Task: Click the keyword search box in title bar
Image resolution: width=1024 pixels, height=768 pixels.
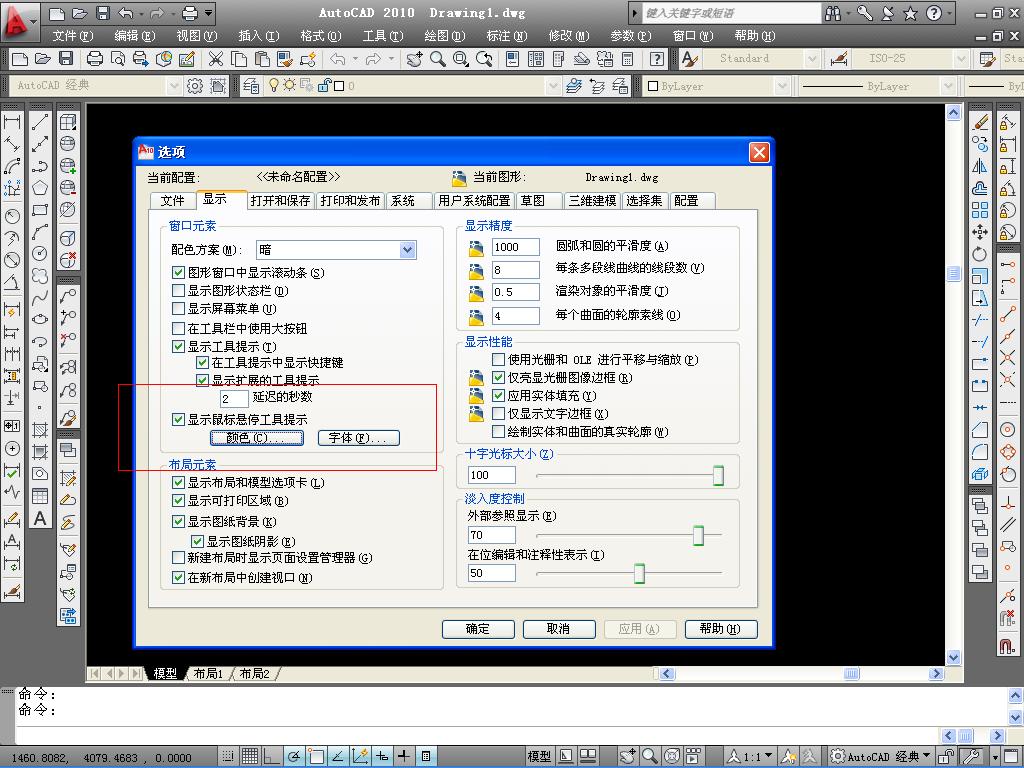Action: (731, 12)
